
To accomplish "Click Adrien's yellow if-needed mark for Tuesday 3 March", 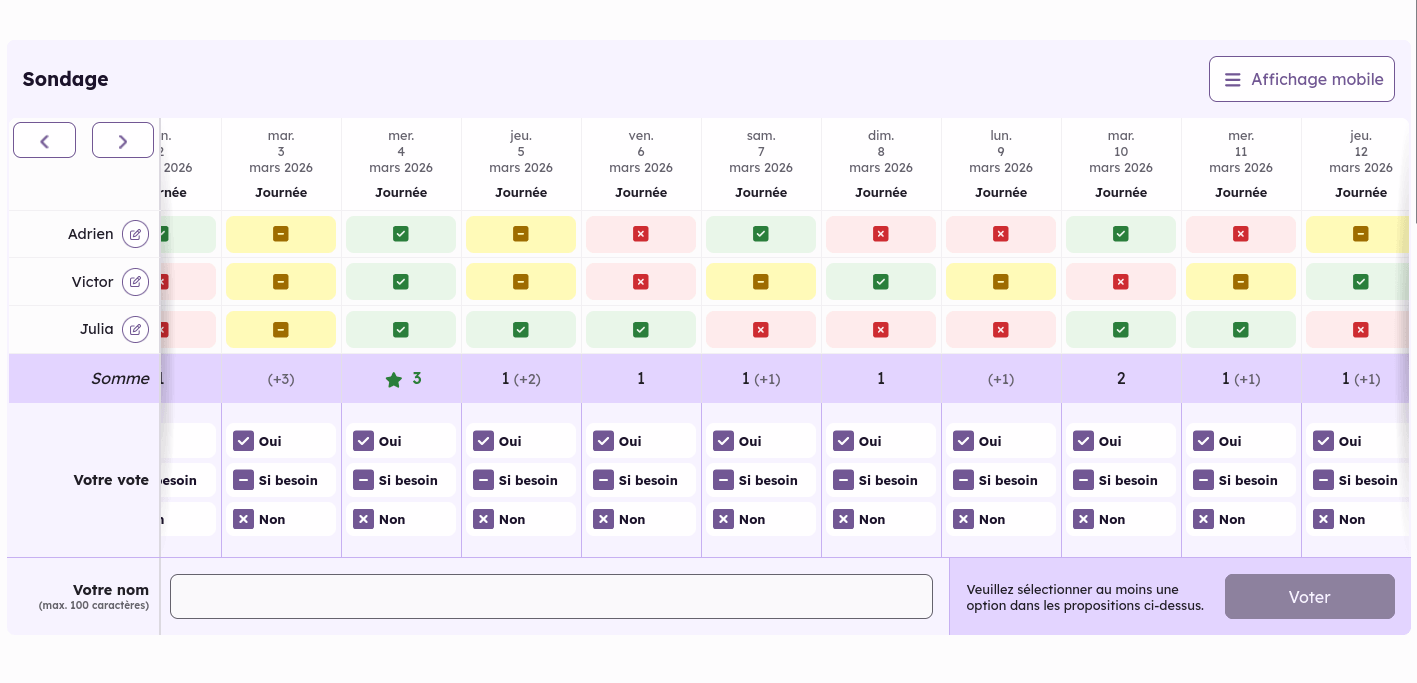I will coord(281,234).
